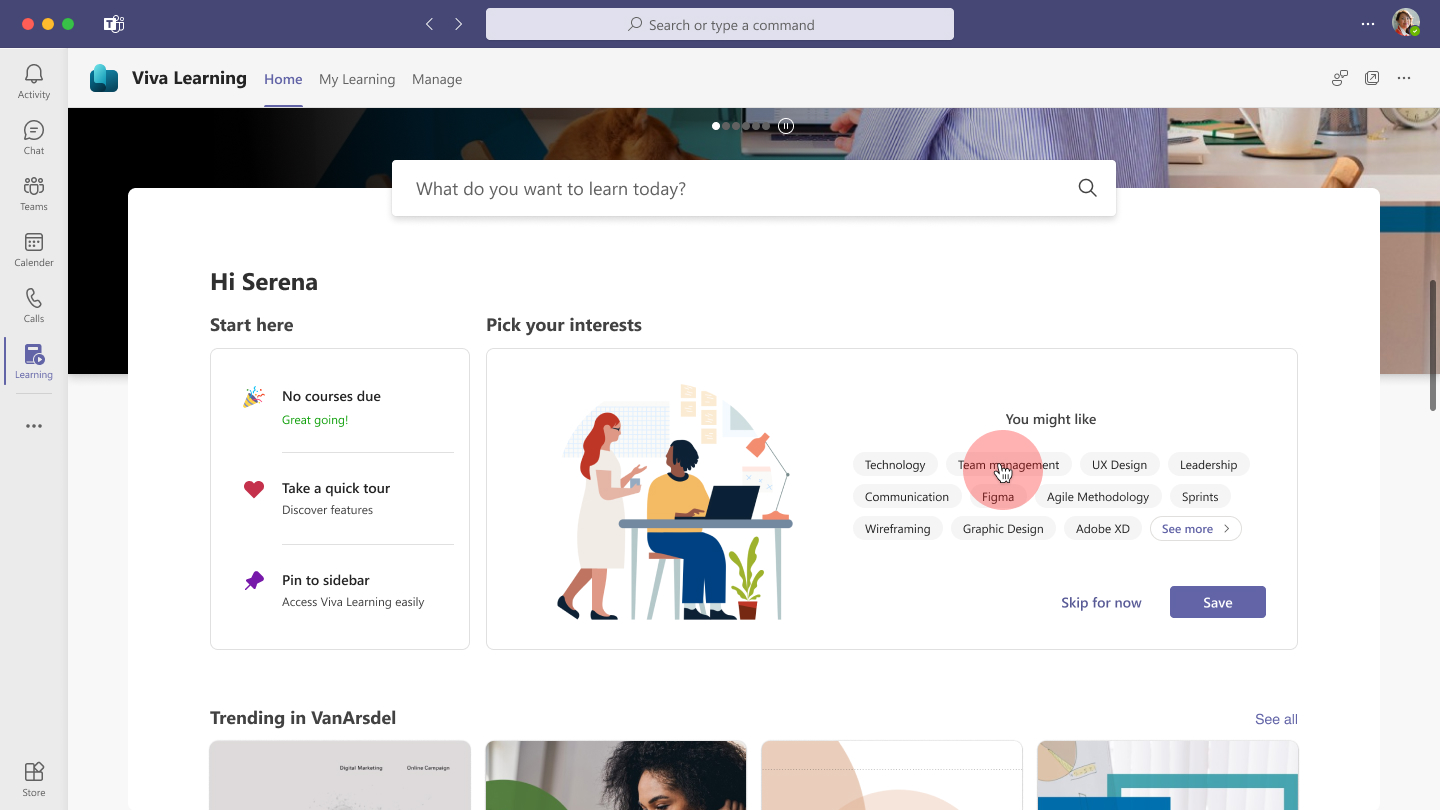Toggle the Agile Methodology interest chip

[x=1098, y=496]
